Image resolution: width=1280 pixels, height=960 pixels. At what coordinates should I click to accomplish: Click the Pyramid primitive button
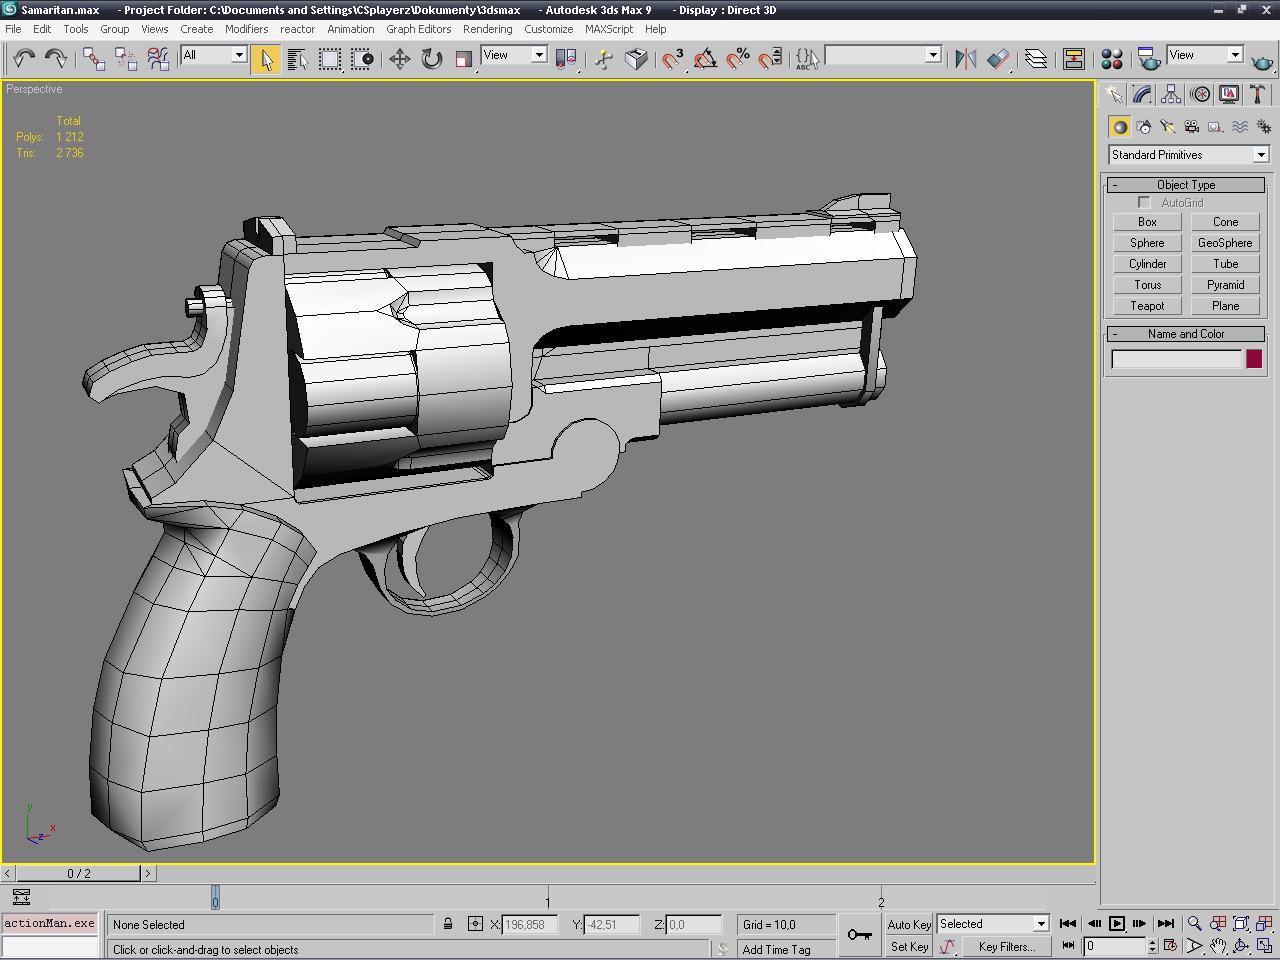(1225, 285)
